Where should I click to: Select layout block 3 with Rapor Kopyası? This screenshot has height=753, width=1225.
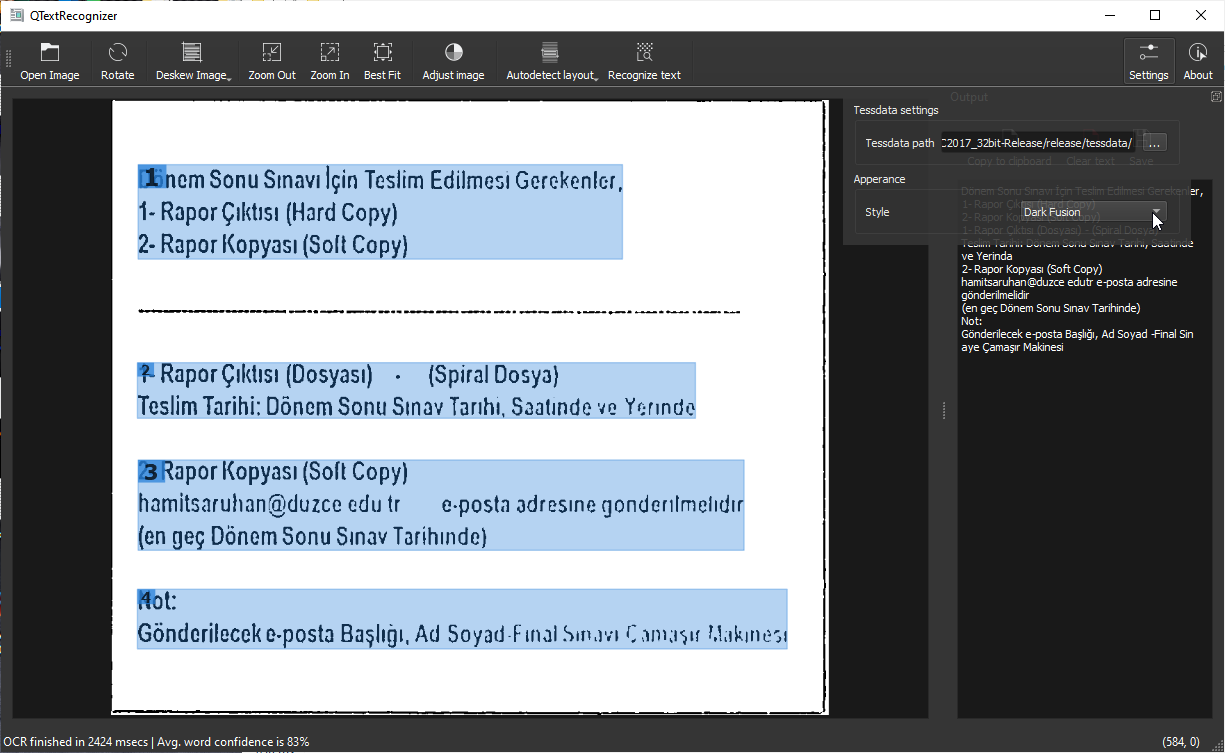(x=441, y=505)
